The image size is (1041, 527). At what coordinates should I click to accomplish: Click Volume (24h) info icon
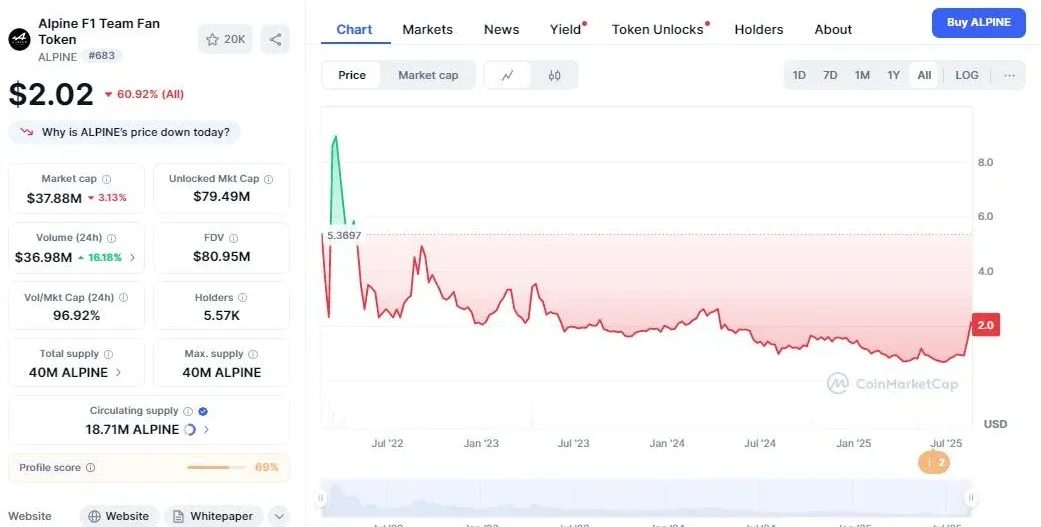point(112,238)
